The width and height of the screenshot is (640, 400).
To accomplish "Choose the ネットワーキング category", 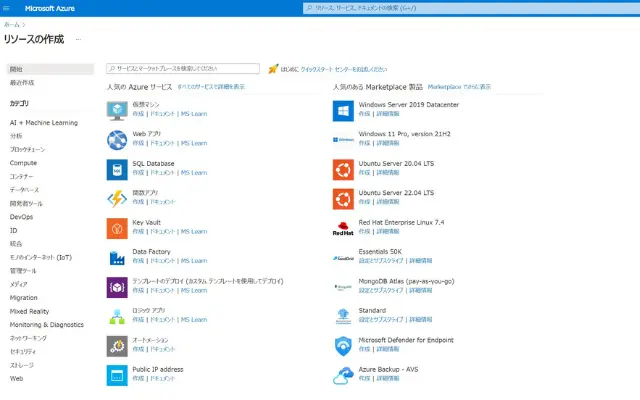I will point(28,338).
